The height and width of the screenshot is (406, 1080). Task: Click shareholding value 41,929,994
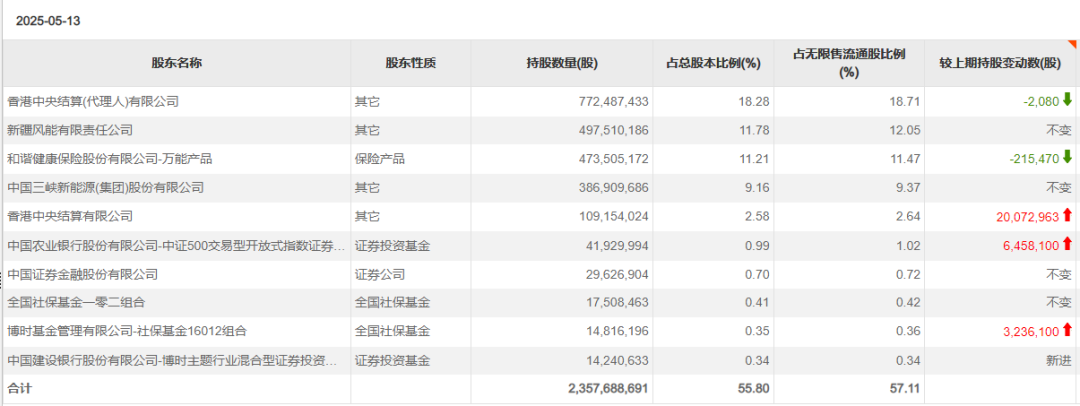[617, 245]
